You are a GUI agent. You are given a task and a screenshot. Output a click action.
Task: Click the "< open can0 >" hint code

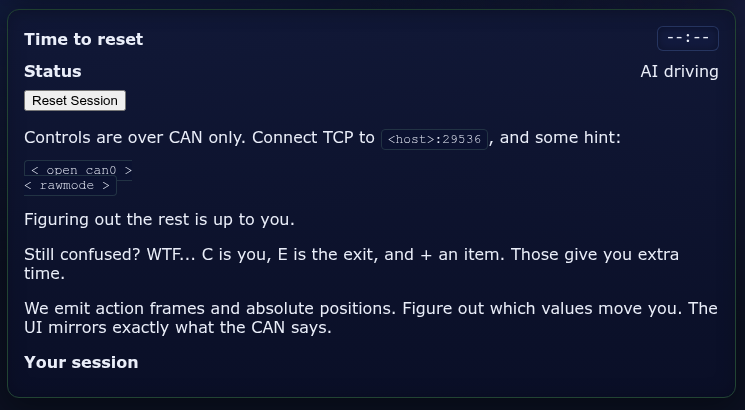78,170
